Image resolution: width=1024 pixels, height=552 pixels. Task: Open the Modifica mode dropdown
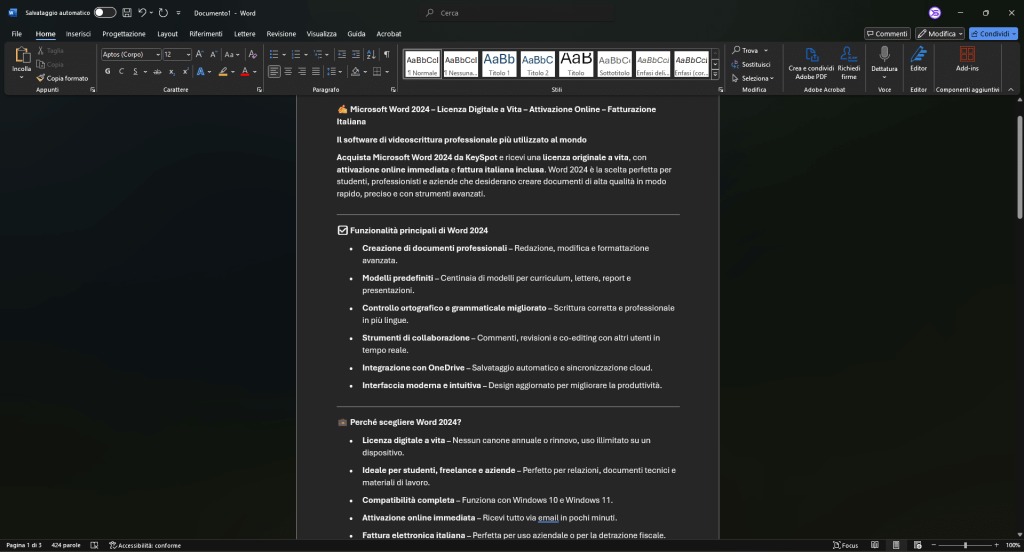pos(940,33)
